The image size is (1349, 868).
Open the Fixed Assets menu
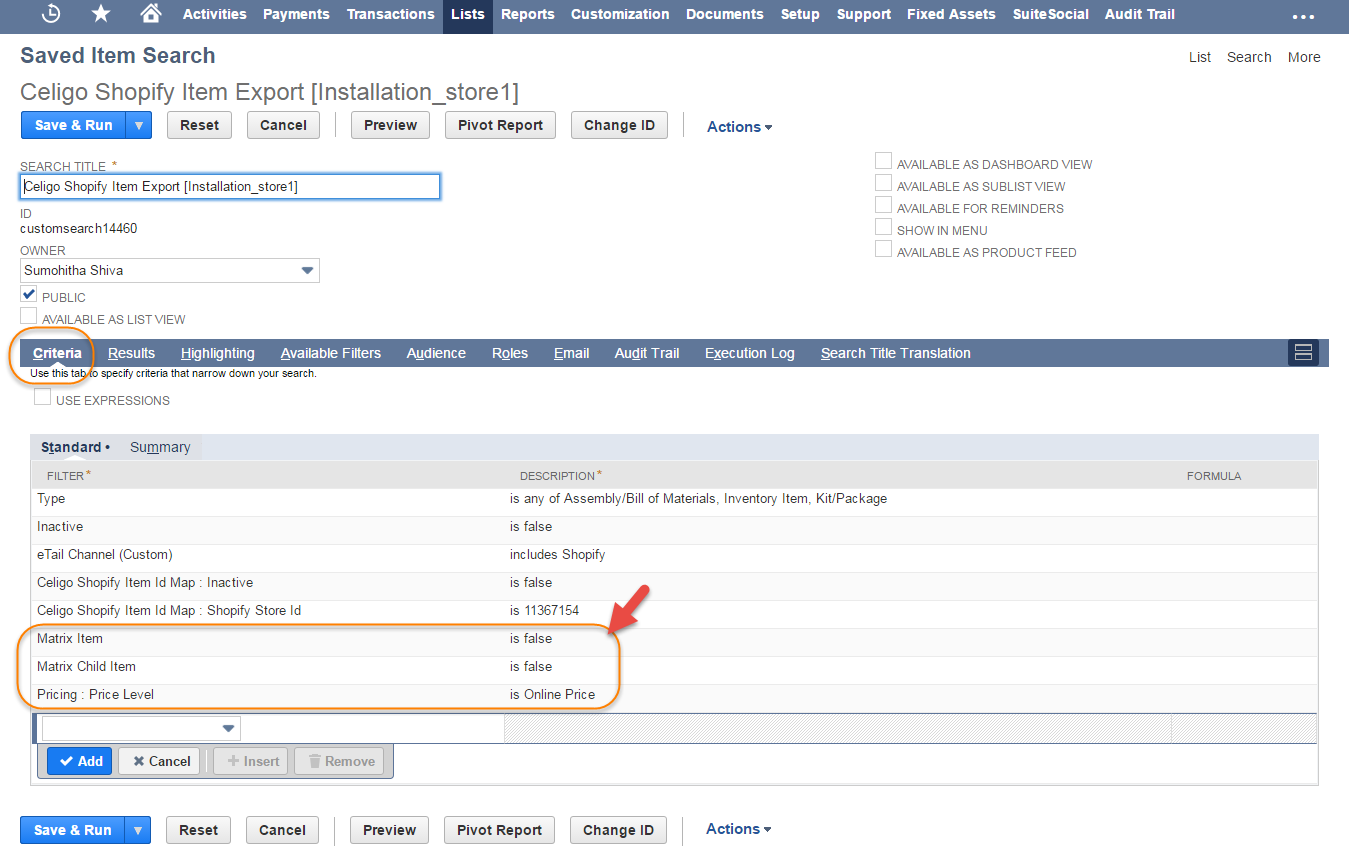tap(951, 14)
